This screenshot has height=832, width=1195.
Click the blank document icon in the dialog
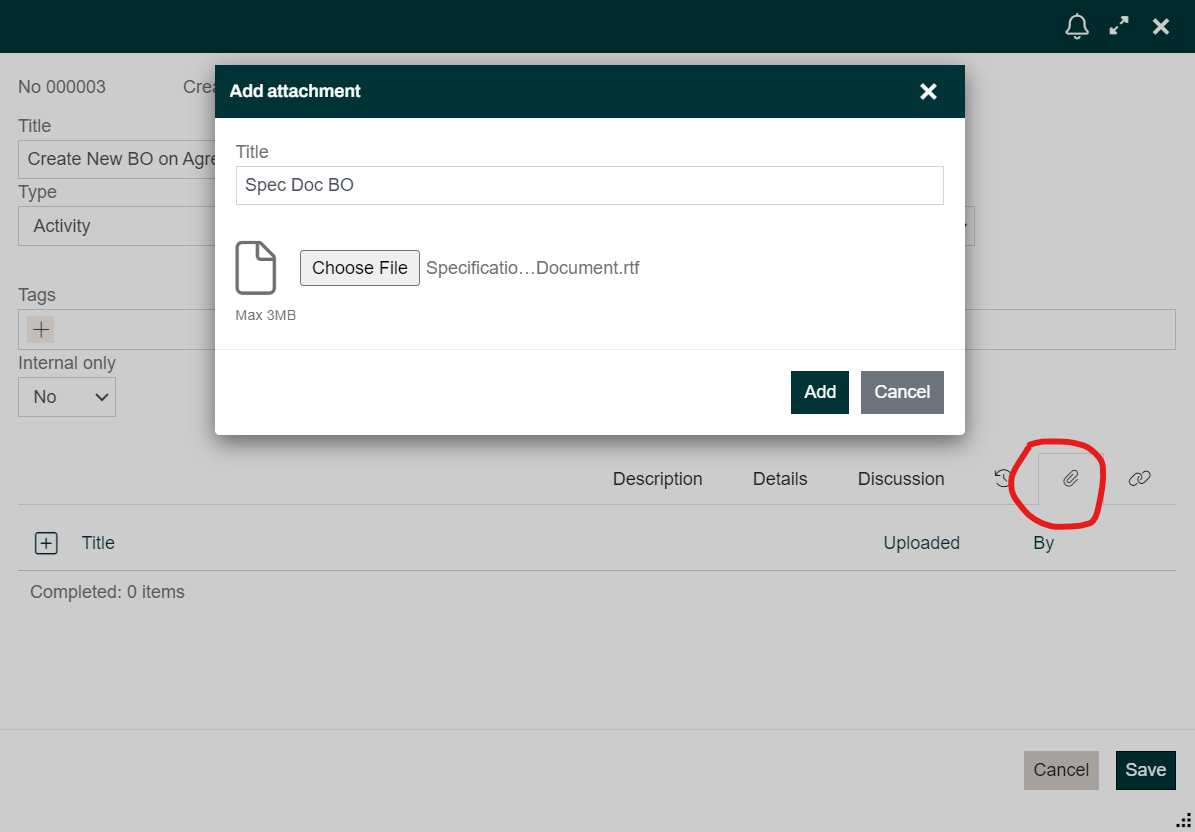pyautogui.click(x=256, y=267)
